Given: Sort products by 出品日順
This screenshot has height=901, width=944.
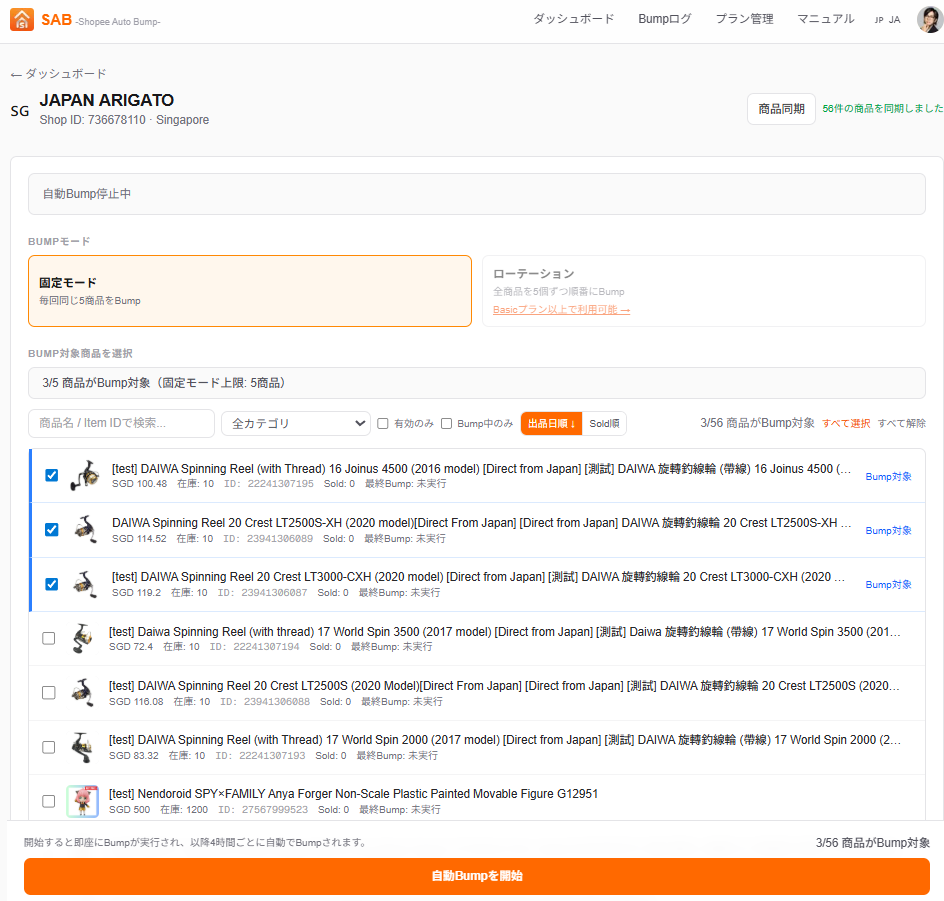Looking at the screenshot, I should pos(551,424).
